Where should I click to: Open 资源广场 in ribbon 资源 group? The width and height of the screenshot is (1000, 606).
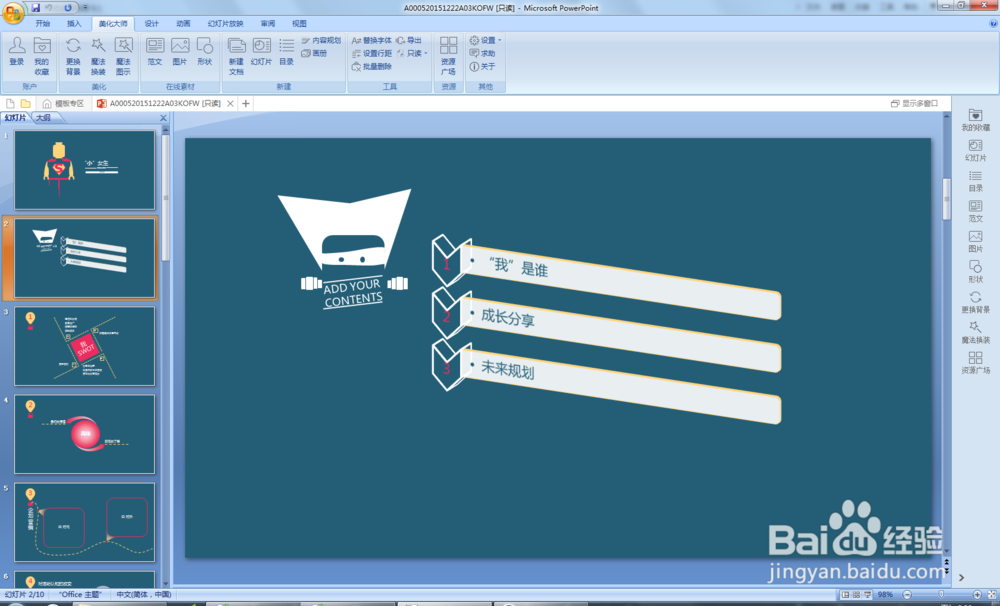click(448, 55)
